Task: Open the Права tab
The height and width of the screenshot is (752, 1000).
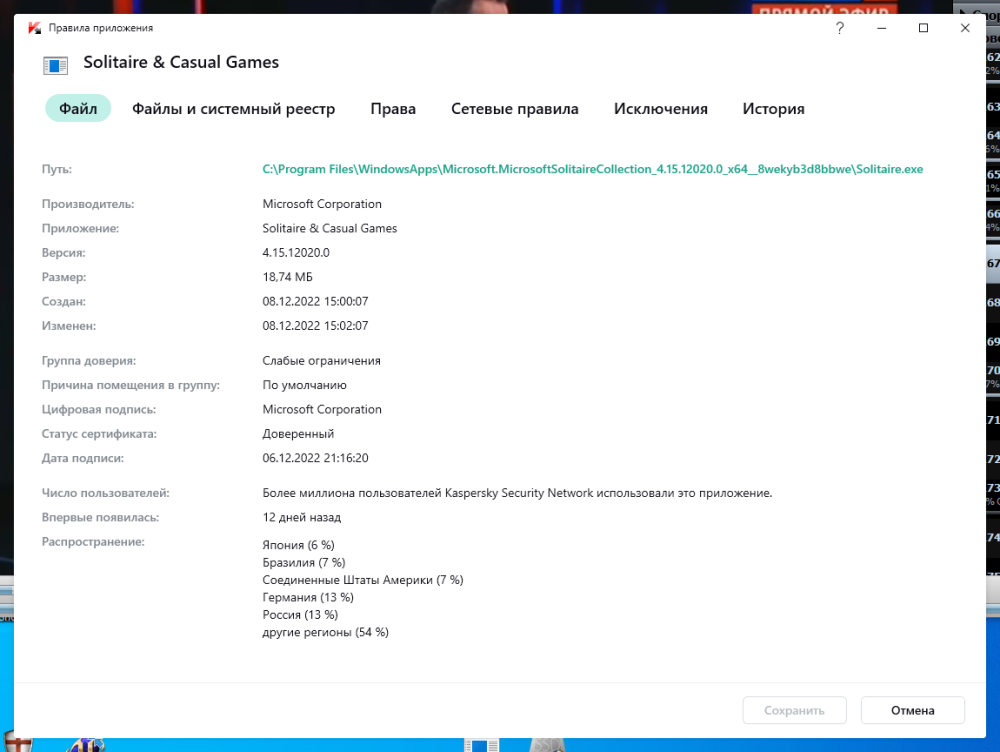Action: tap(393, 109)
